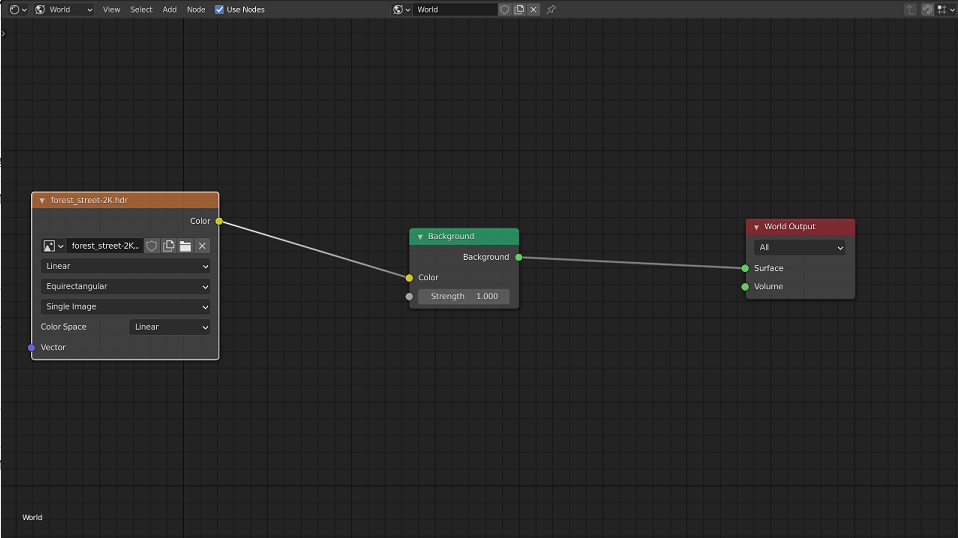Expand the toolbar arrow at editor's left edge
The image size is (958, 538).
click(x=3, y=34)
